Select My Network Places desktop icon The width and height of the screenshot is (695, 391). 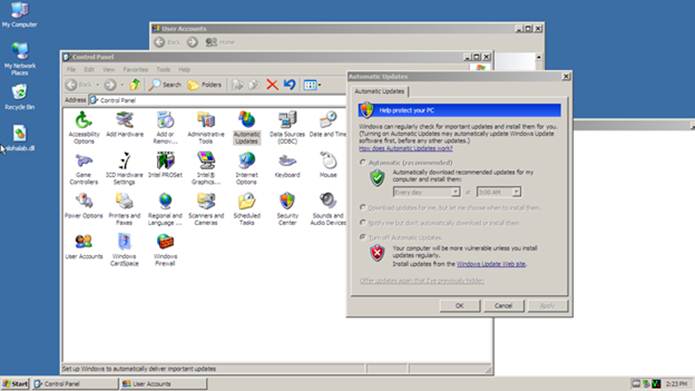point(19,58)
